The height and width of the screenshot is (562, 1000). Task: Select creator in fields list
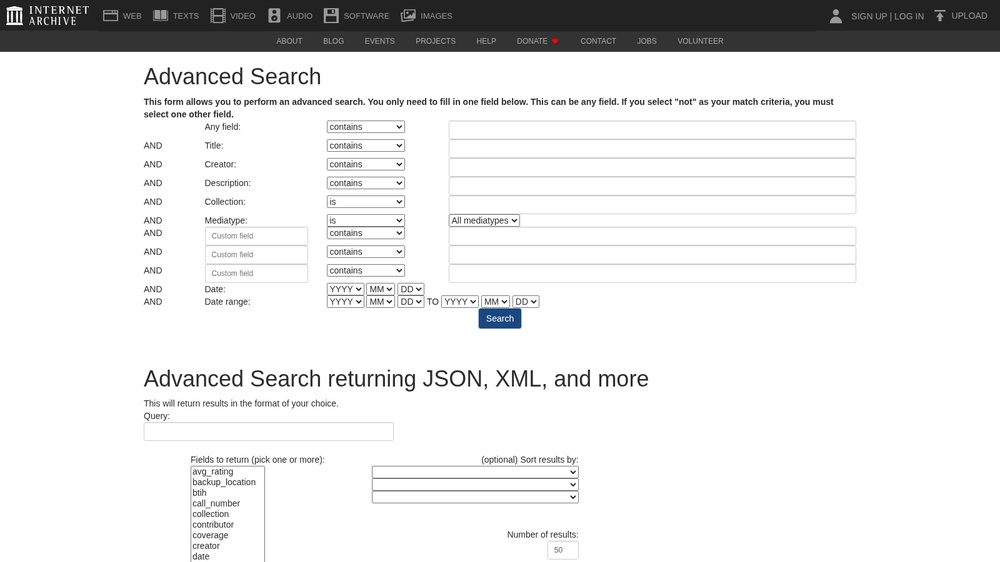(227, 546)
